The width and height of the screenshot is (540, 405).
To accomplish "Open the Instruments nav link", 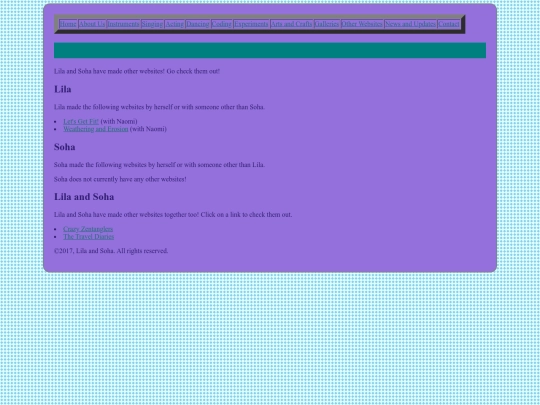I will (123, 24).
